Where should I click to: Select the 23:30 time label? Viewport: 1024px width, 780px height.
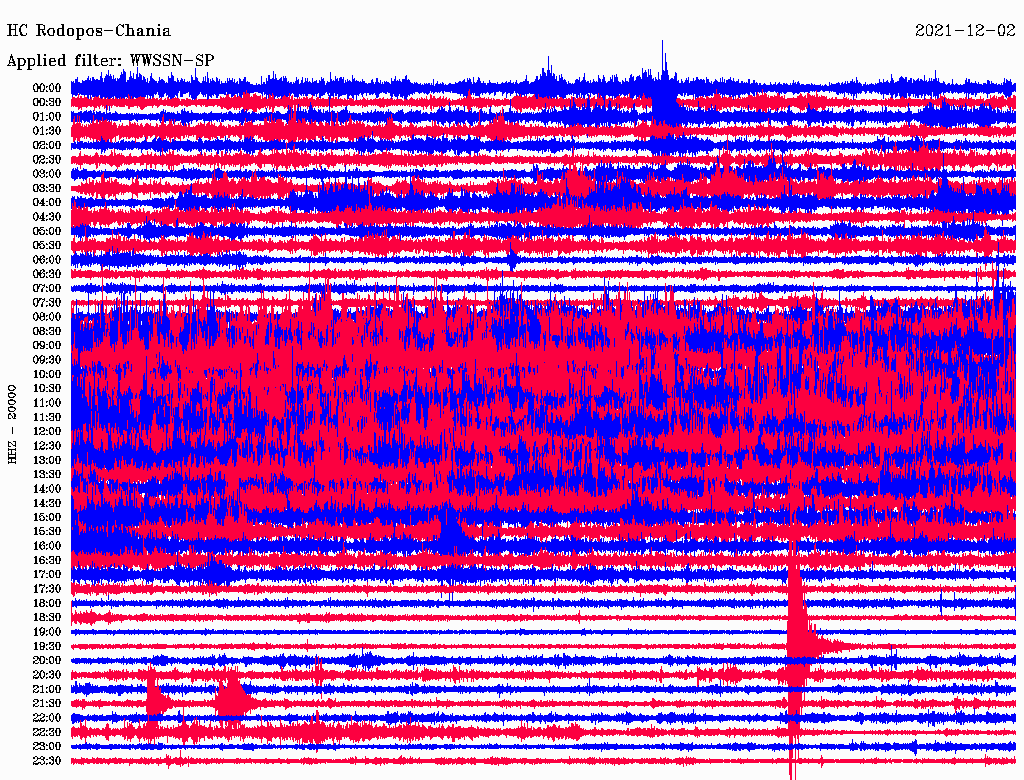tap(46, 761)
